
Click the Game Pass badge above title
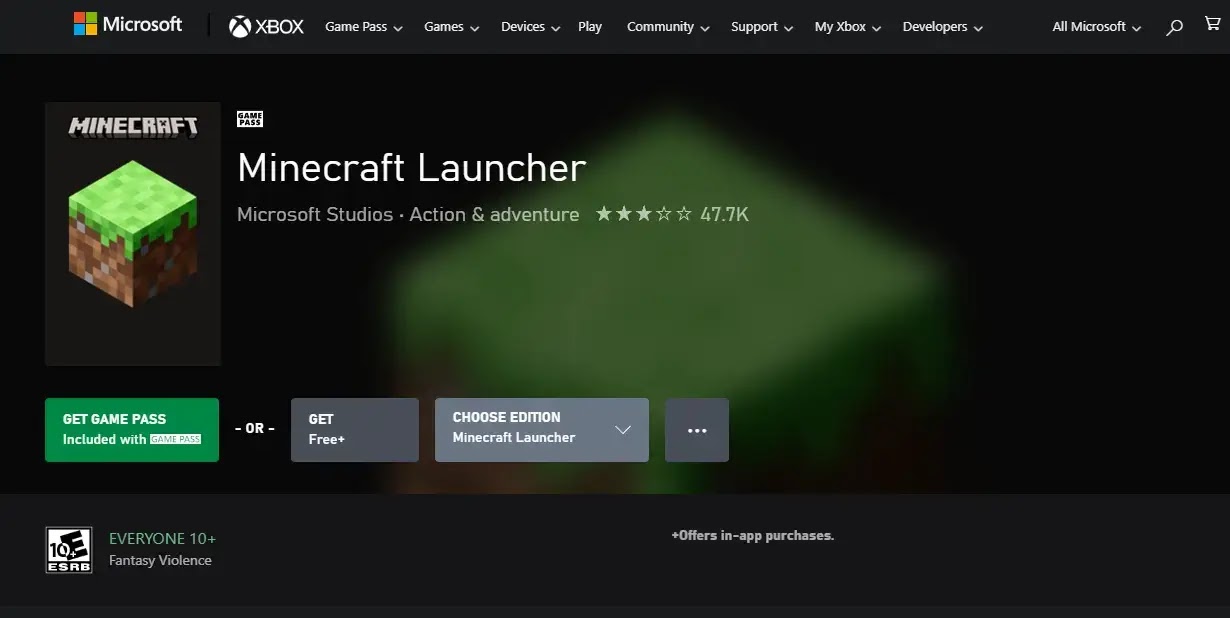click(x=250, y=119)
